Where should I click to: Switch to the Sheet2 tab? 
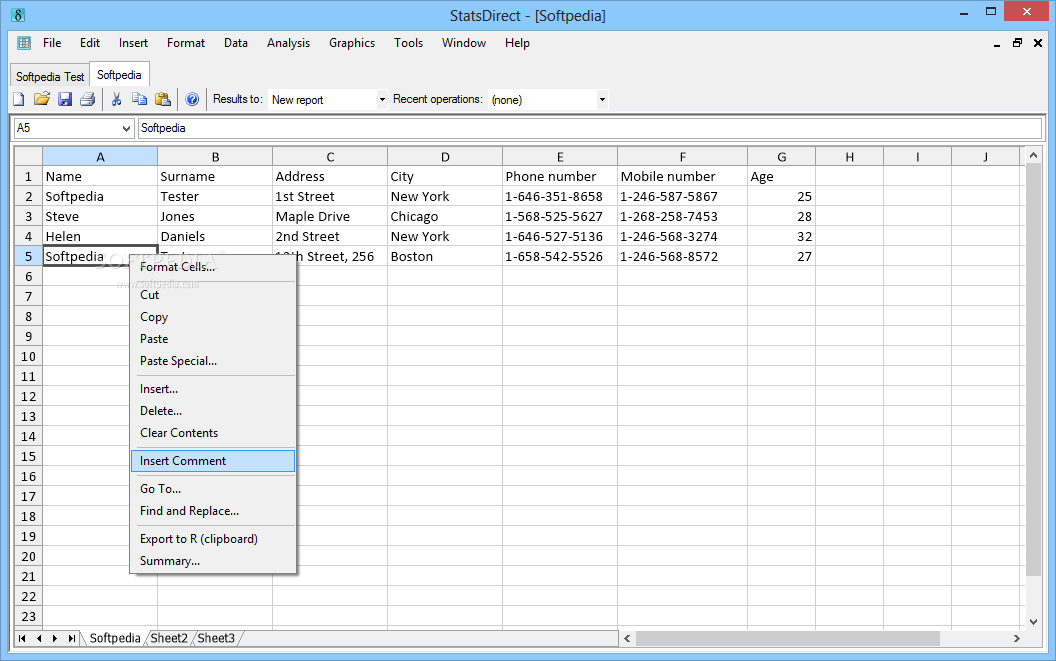(168, 638)
